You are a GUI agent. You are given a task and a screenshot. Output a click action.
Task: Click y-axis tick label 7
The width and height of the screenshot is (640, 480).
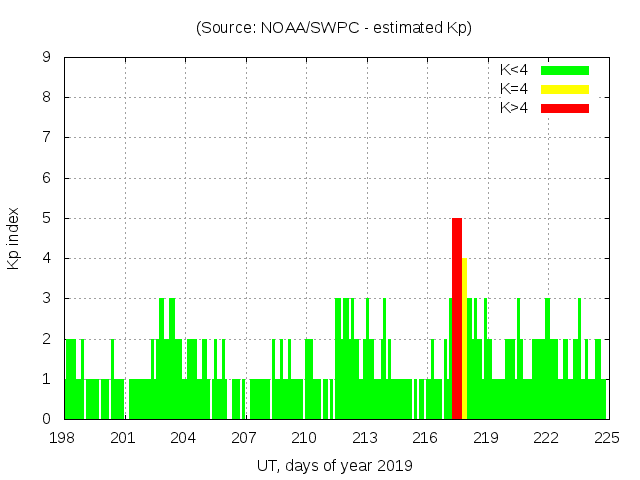(x=46, y=138)
